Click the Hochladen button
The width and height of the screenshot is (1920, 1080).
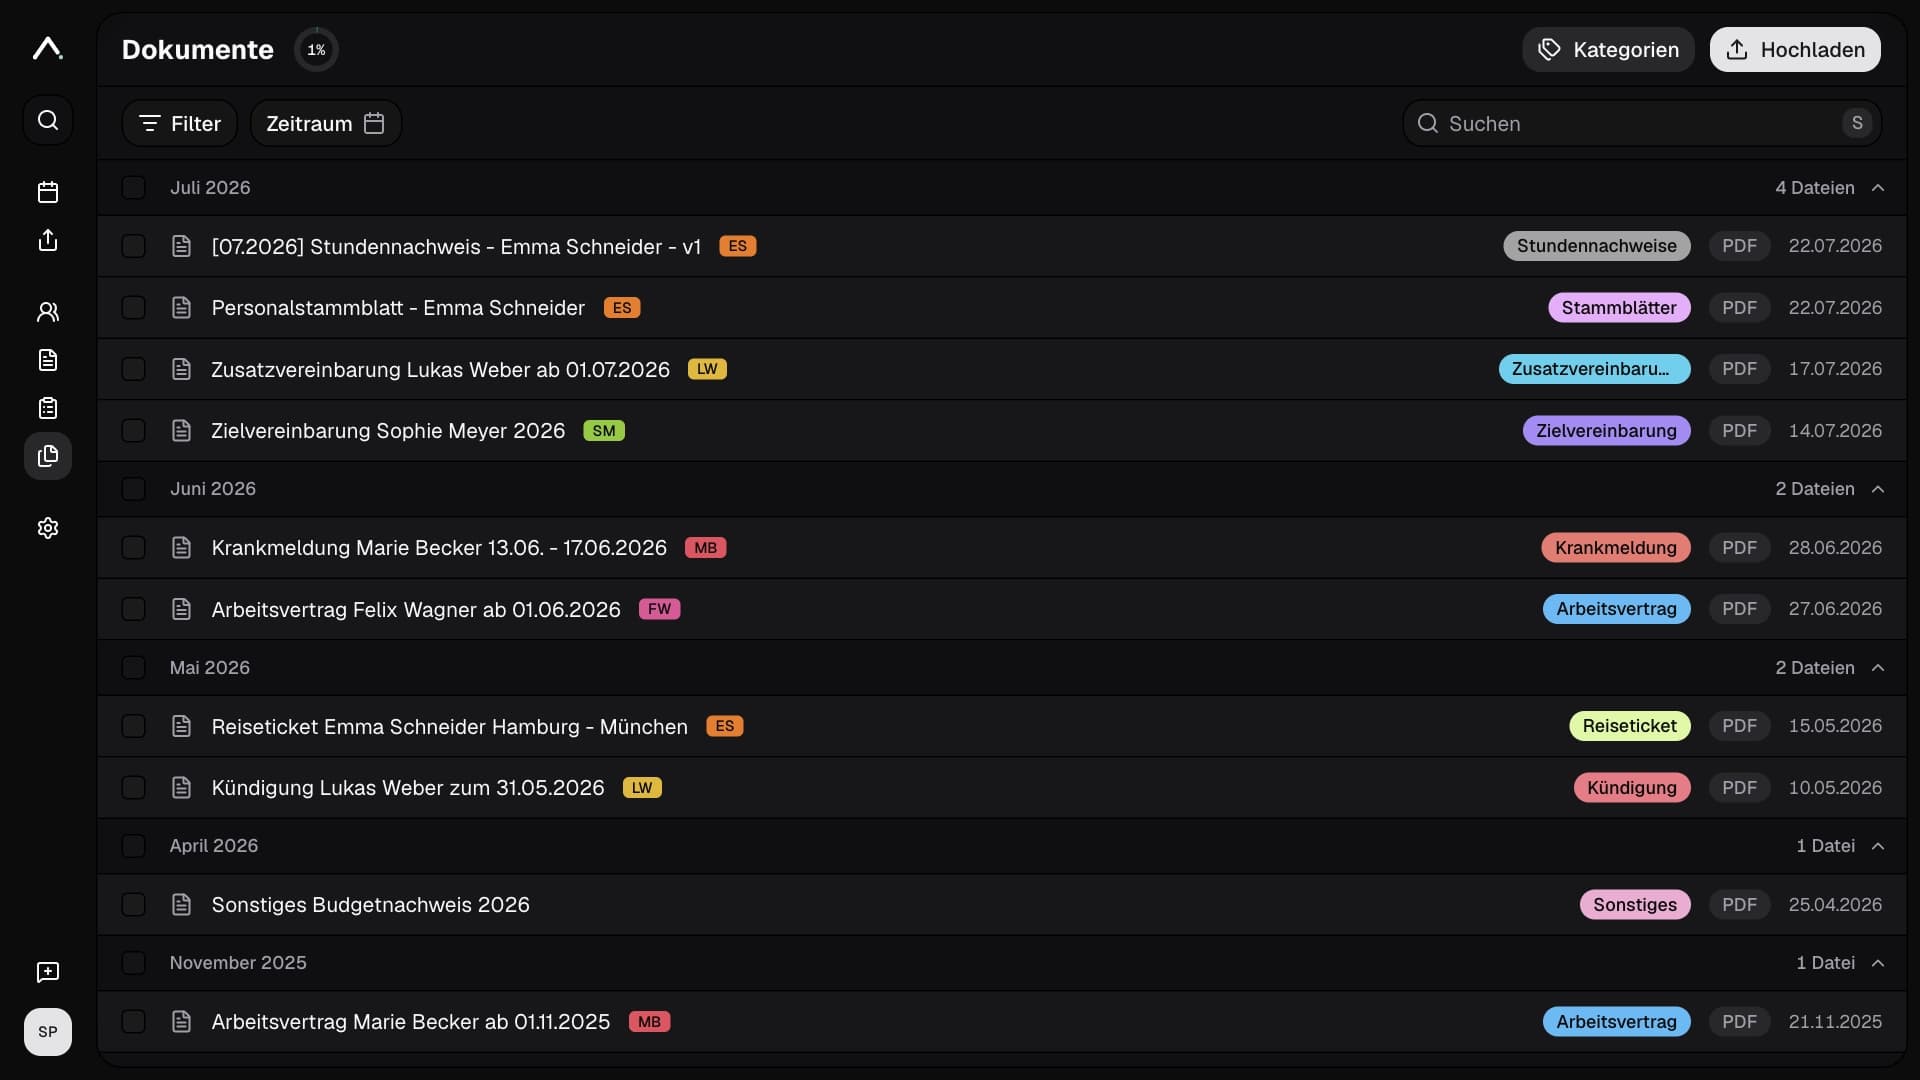coord(1795,49)
